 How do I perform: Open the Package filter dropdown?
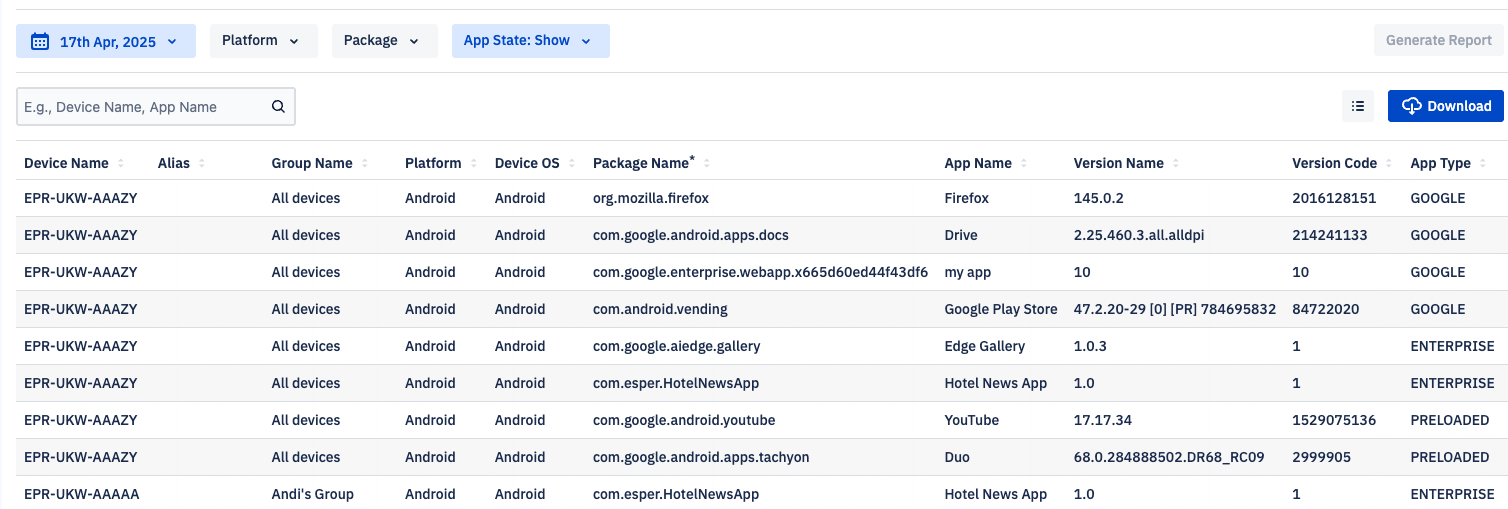coord(384,41)
